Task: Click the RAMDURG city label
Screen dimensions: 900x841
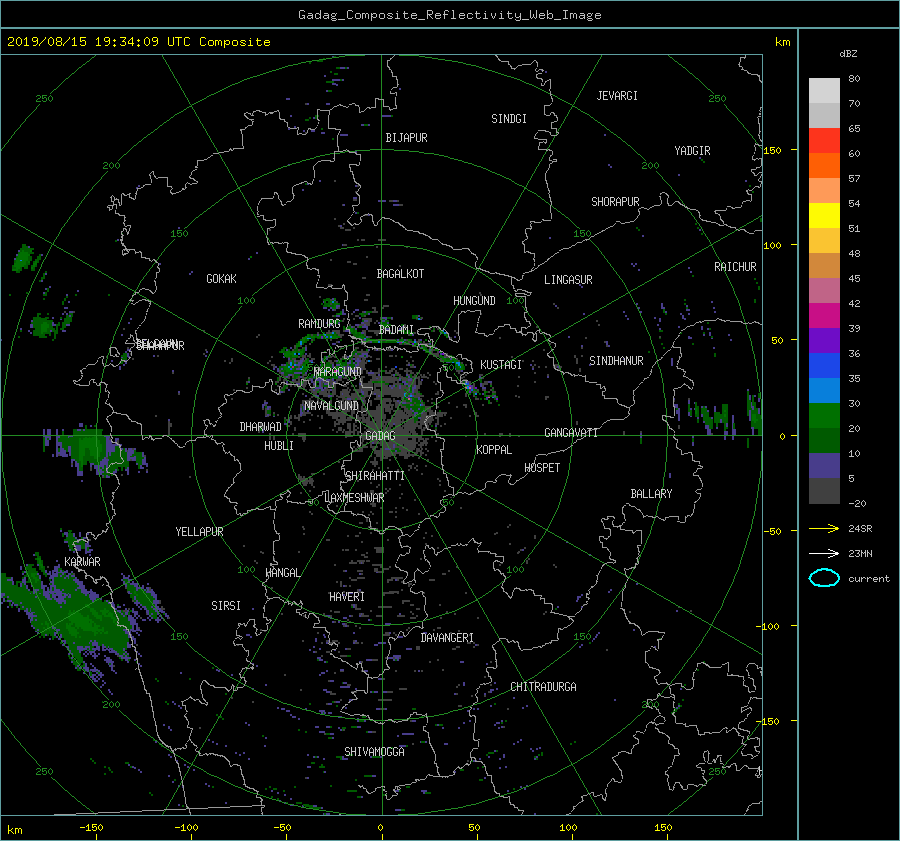Action: tap(319, 324)
